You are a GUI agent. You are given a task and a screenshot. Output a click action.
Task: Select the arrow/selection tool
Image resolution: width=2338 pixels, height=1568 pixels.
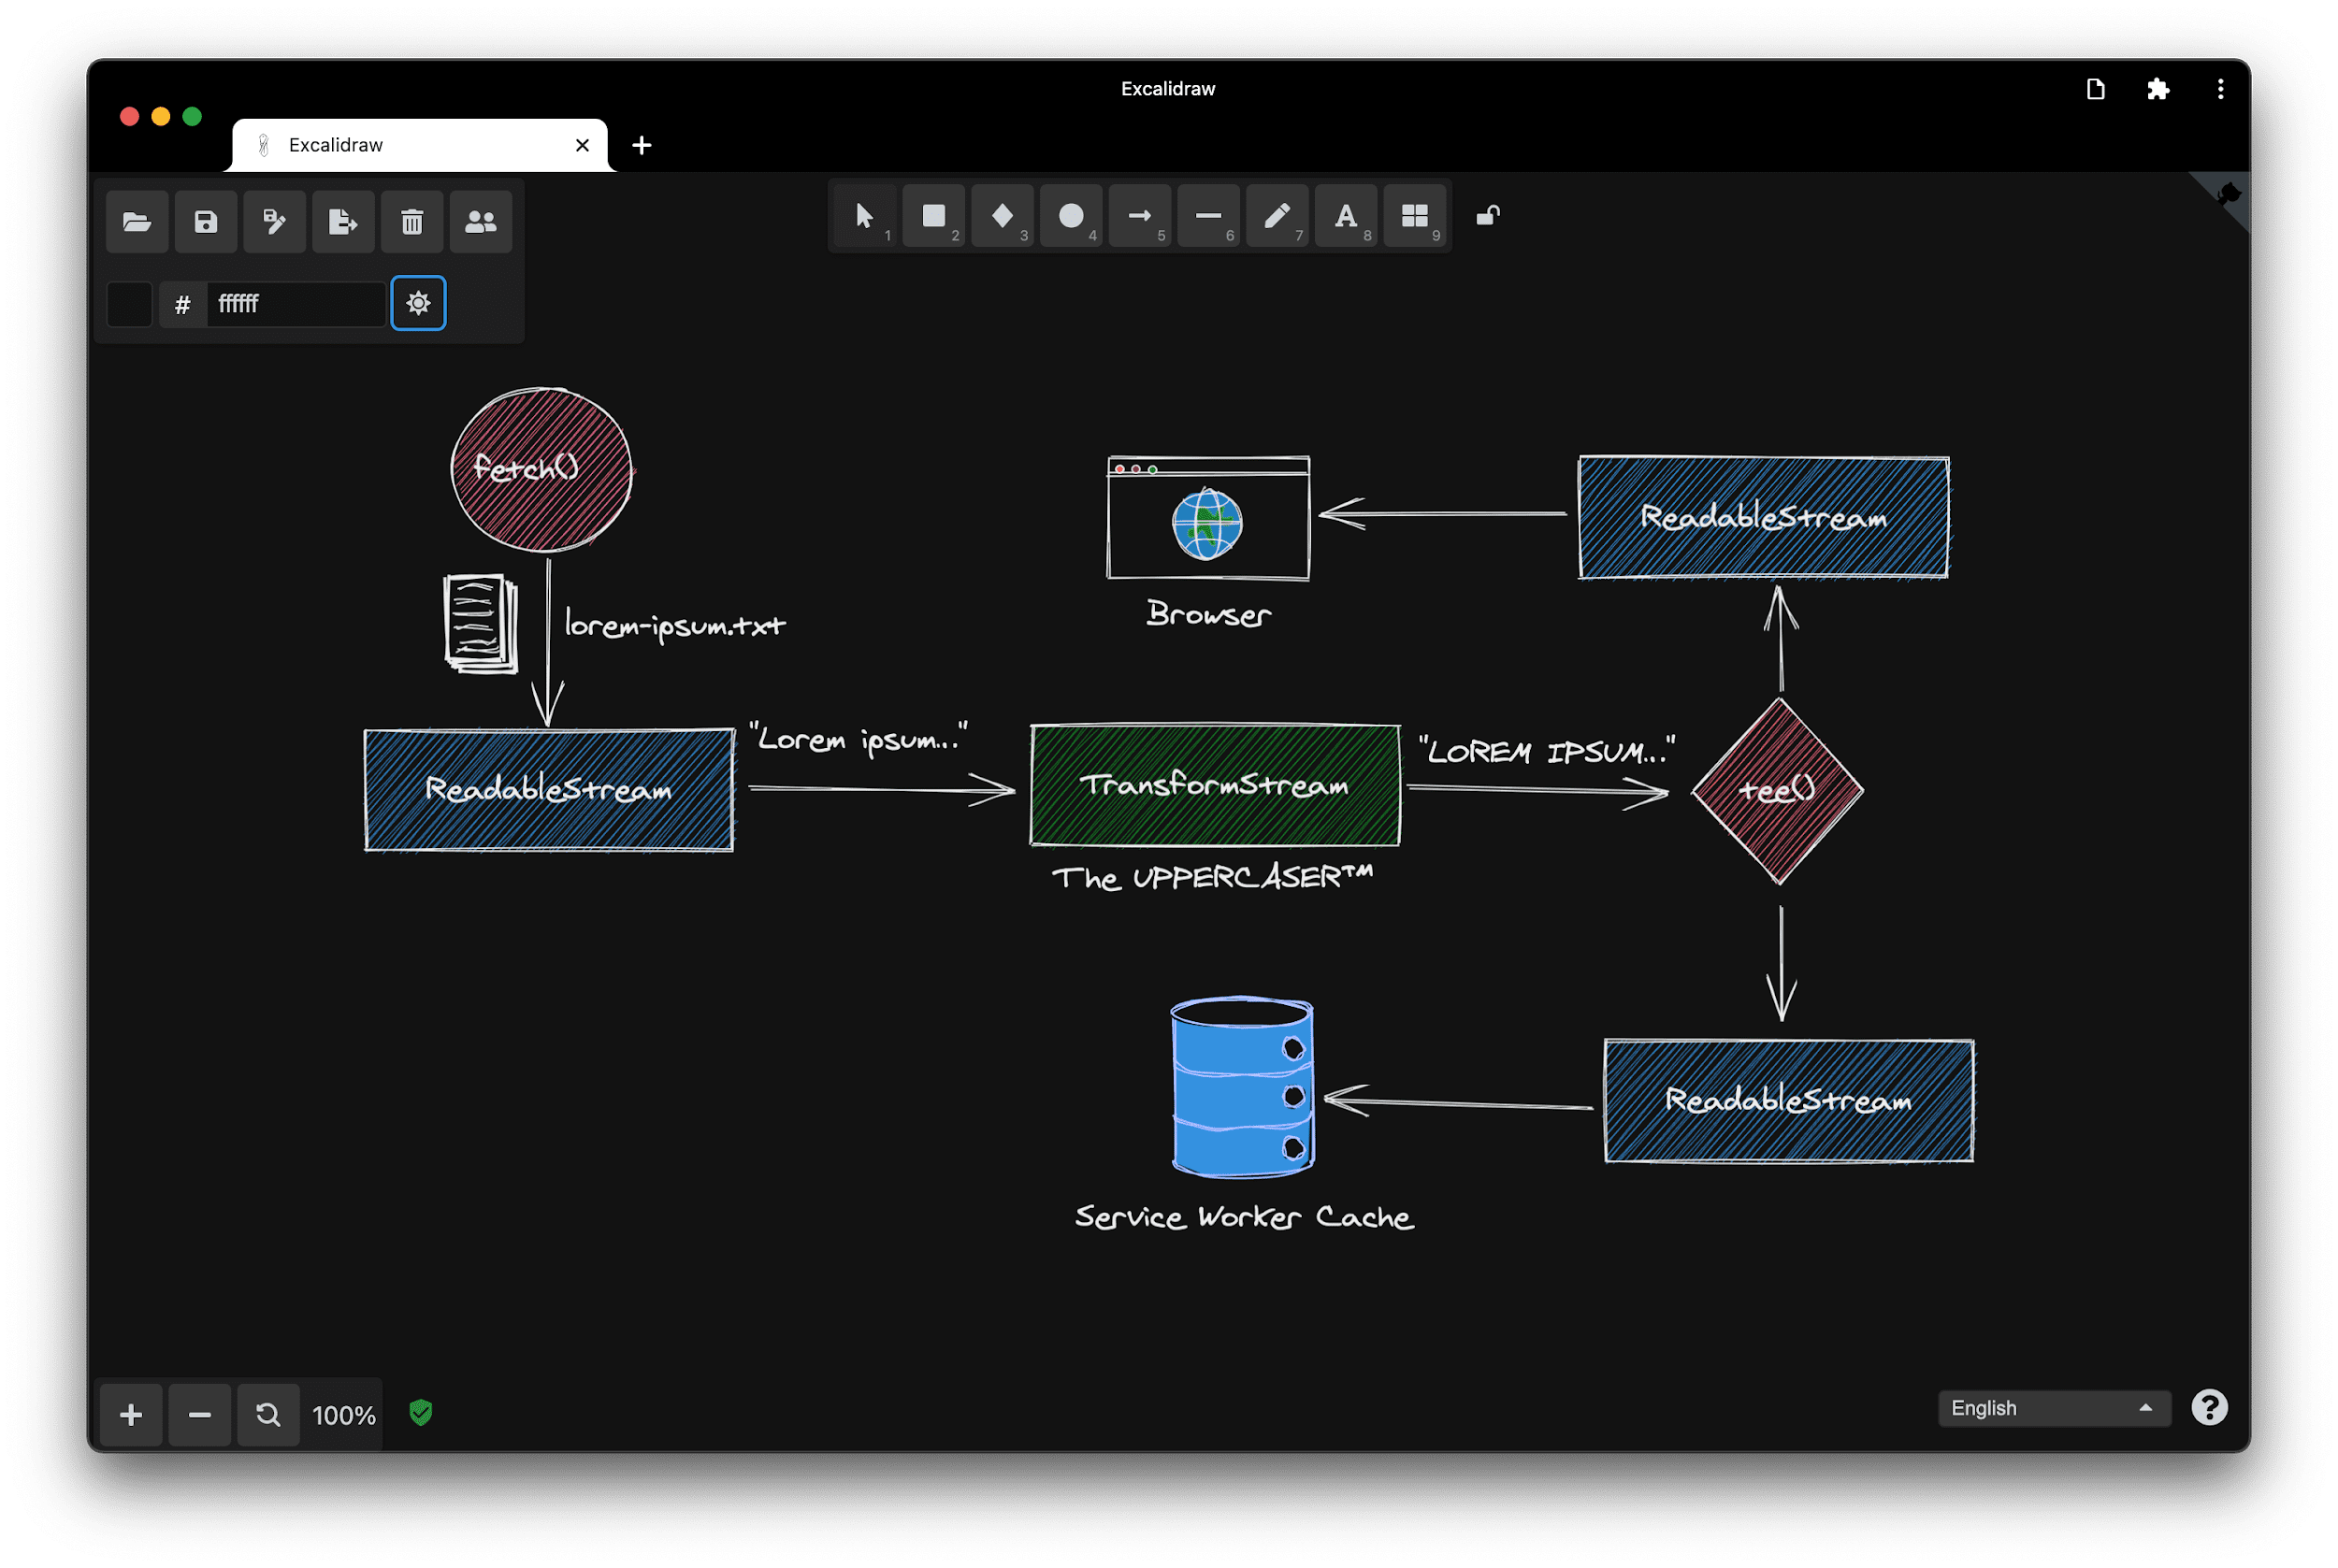[x=863, y=215]
